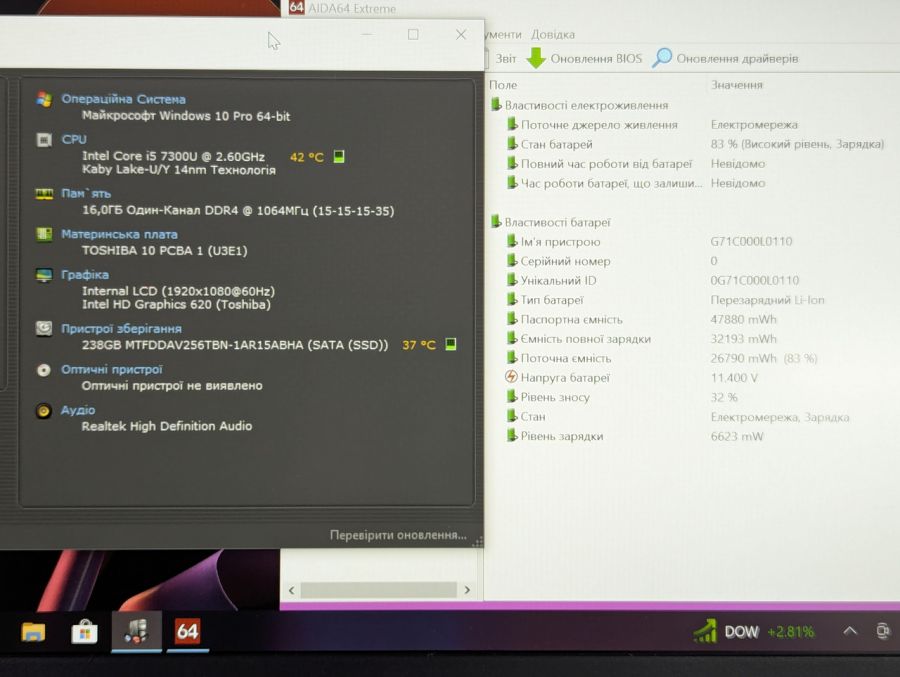Click the value 32193 mWh

click(743, 339)
